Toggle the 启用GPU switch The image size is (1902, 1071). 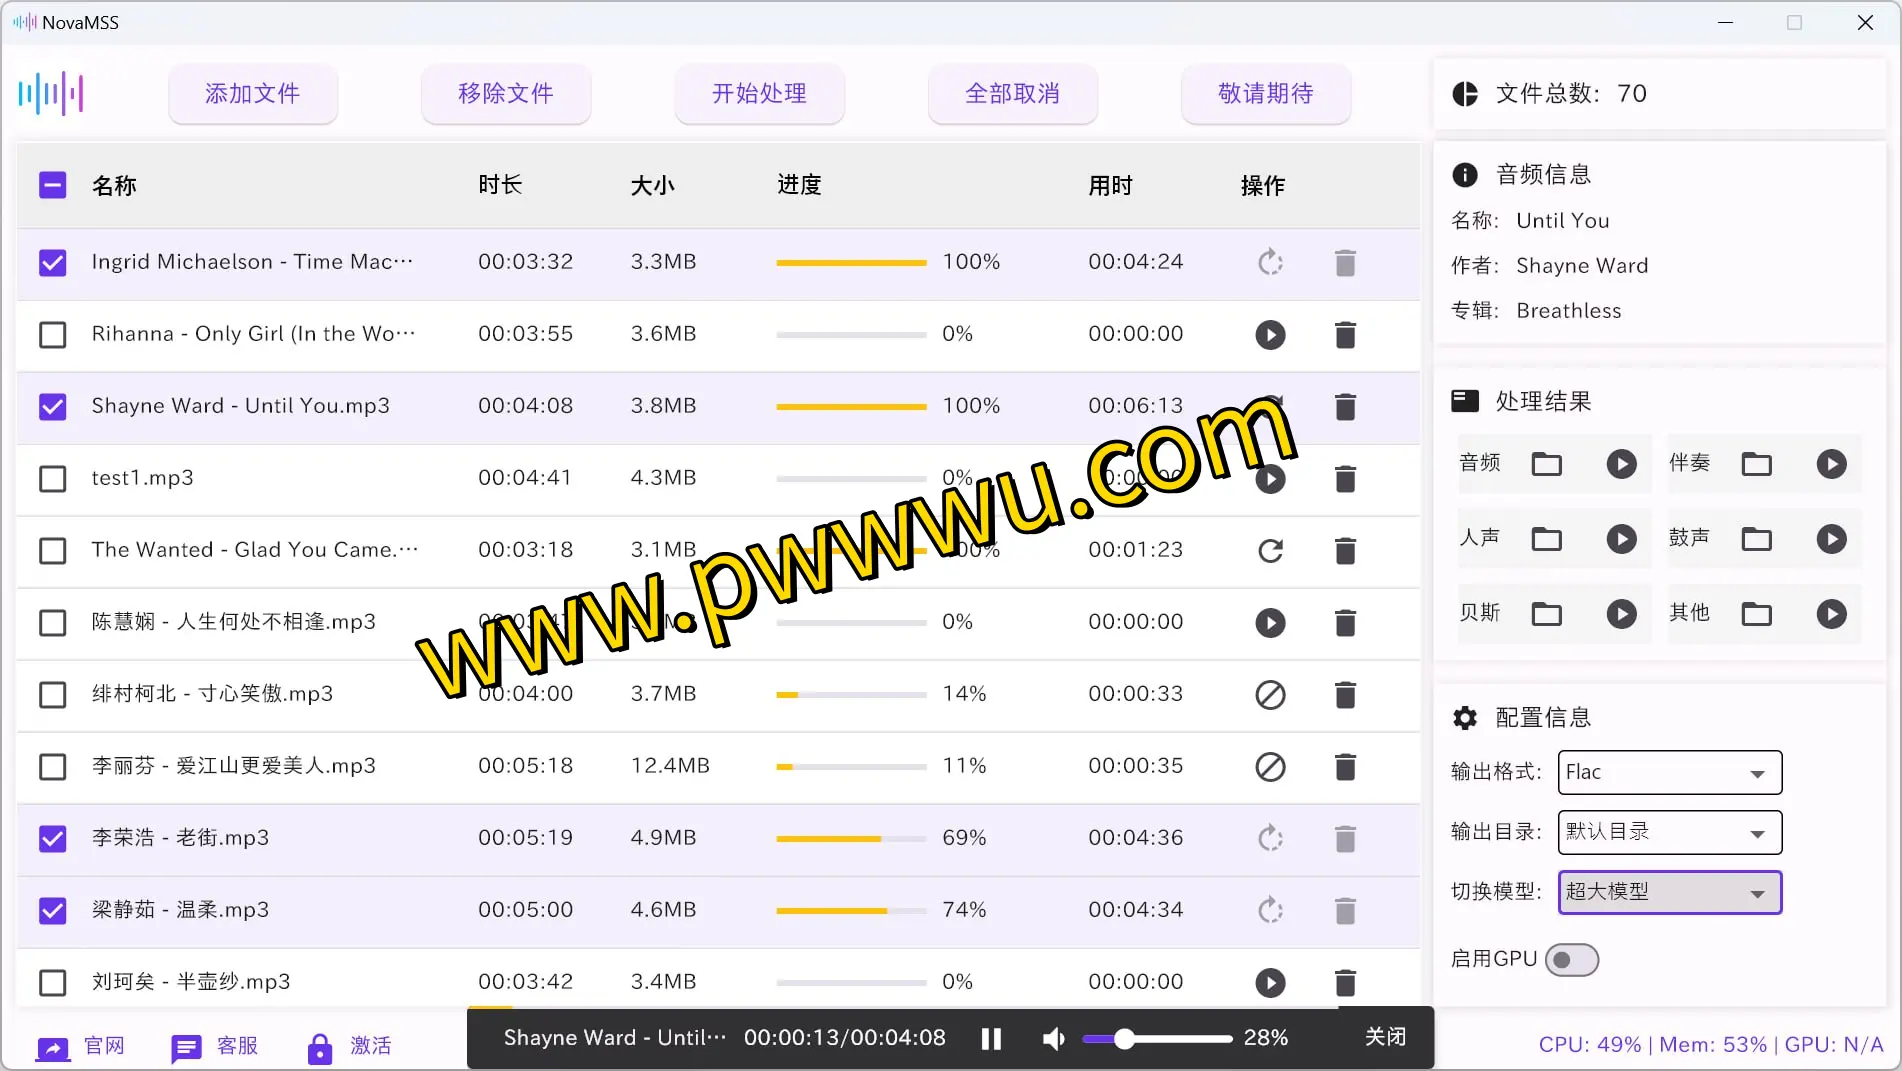point(1571,960)
